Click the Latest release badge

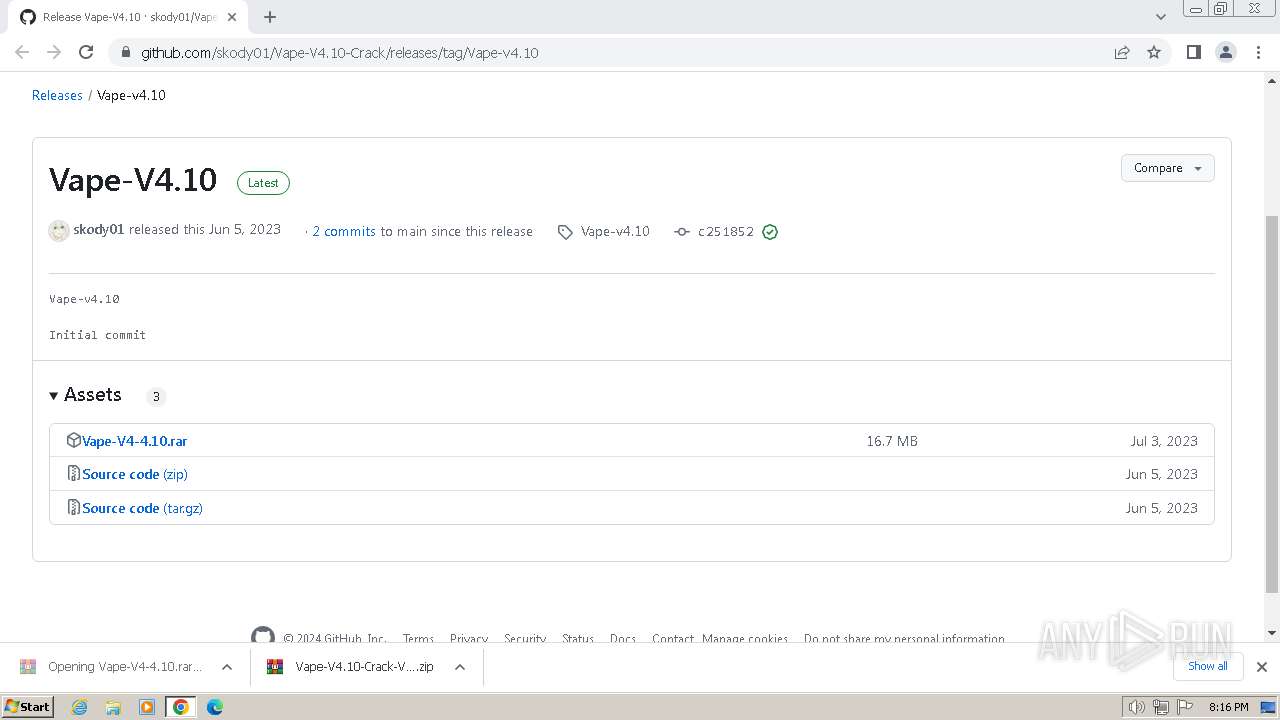coord(263,183)
